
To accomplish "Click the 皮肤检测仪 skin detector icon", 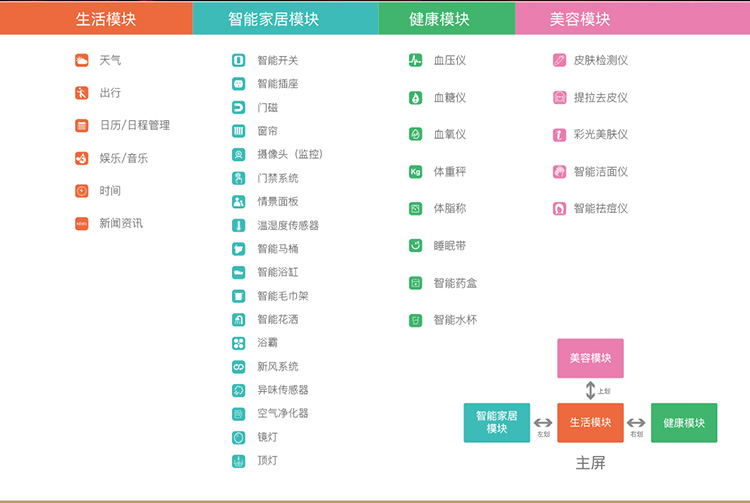I will click(560, 60).
